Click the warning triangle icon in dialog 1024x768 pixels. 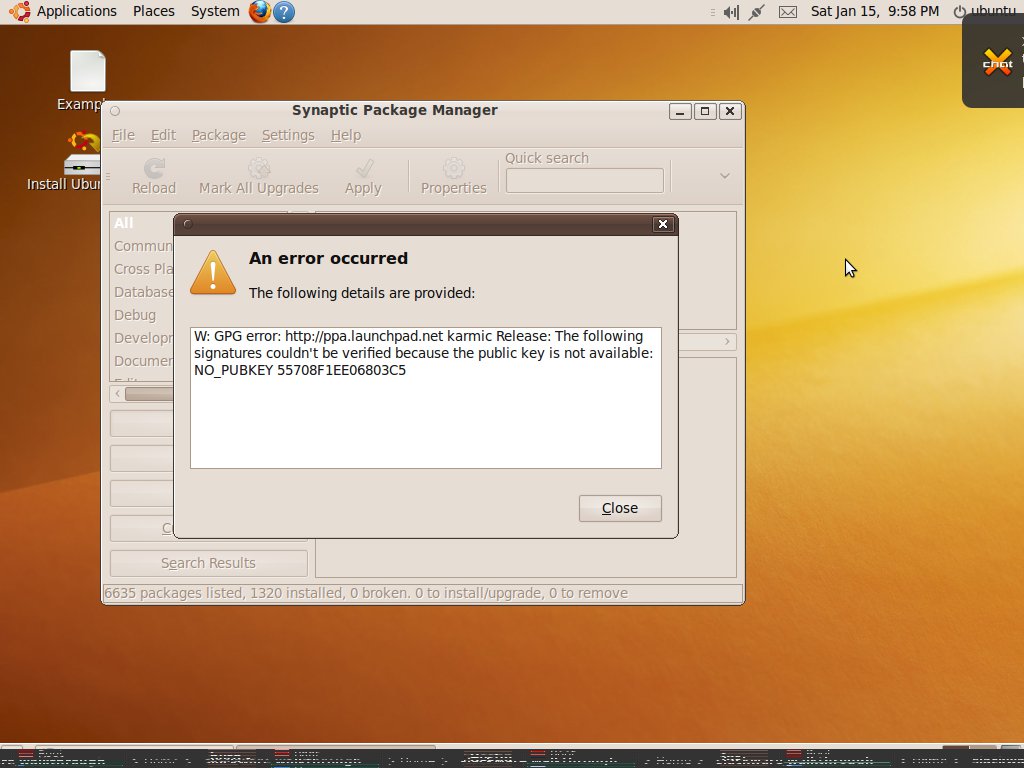pos(213,273)
